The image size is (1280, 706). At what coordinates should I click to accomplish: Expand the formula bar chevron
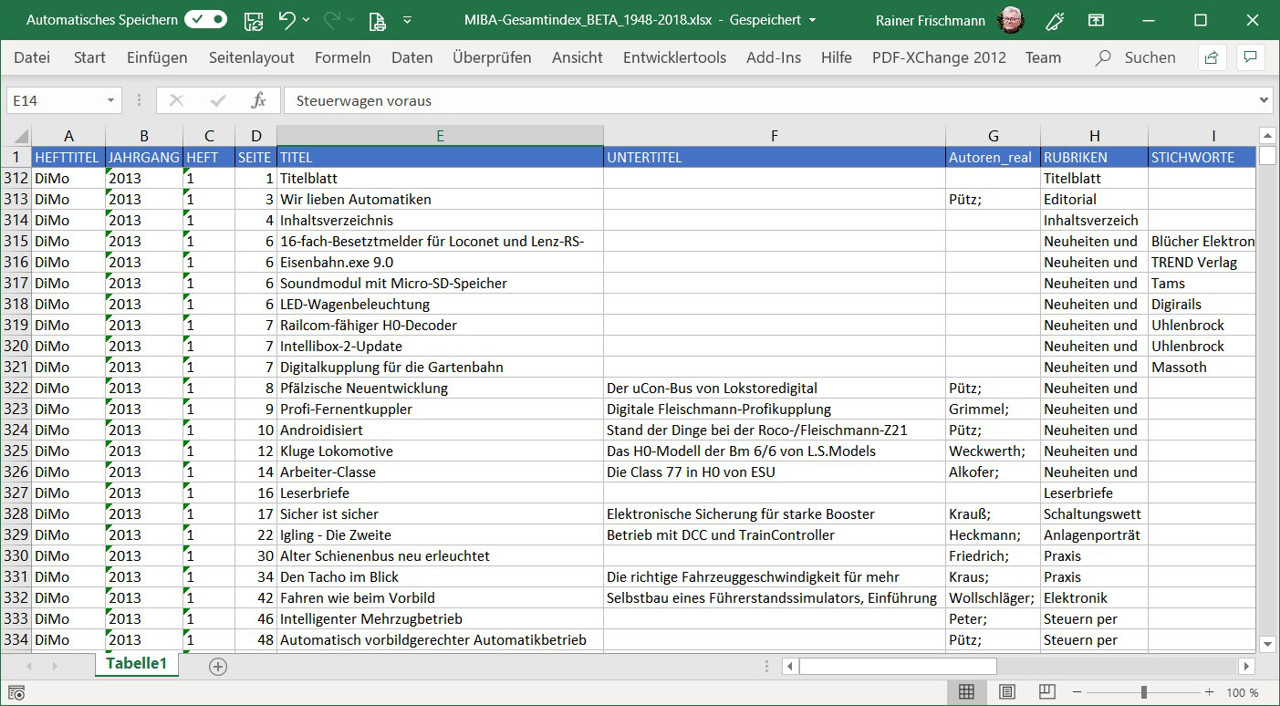(x=1265, y=101)
